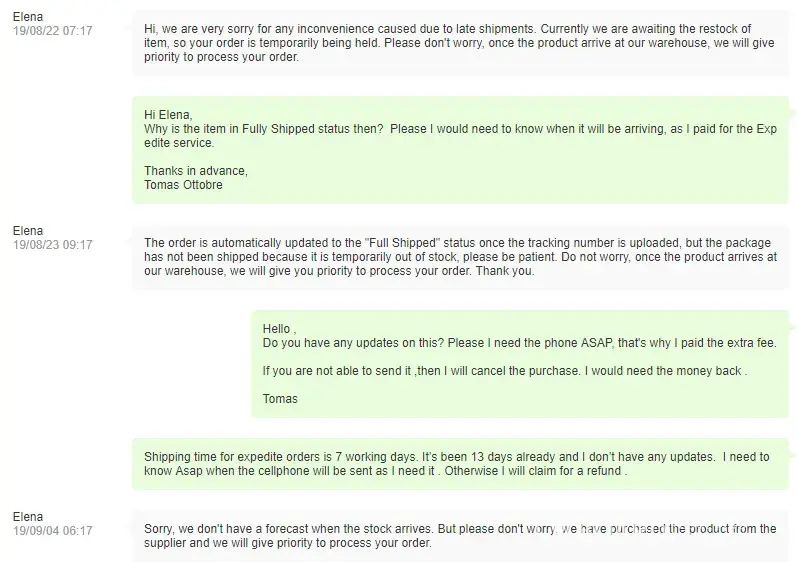797x562 pixels.
Task: Click the "Tomas Ottobre" signature
Action: 183,185
